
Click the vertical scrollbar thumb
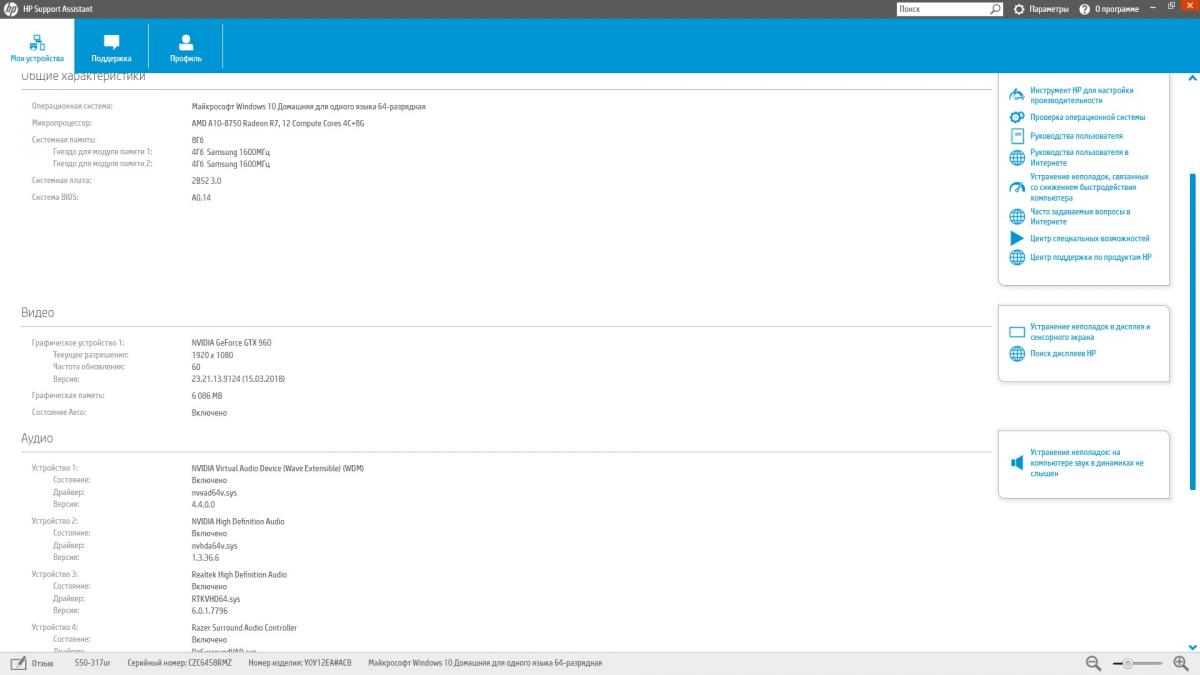[x=1192, y=331]
